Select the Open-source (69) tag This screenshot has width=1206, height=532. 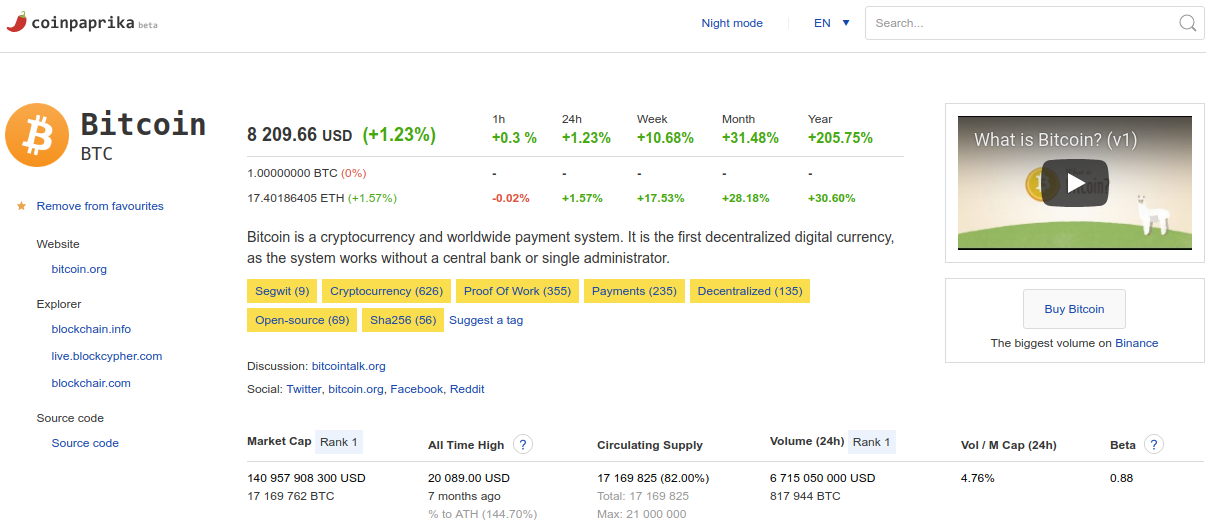click(x=302, y=320)
